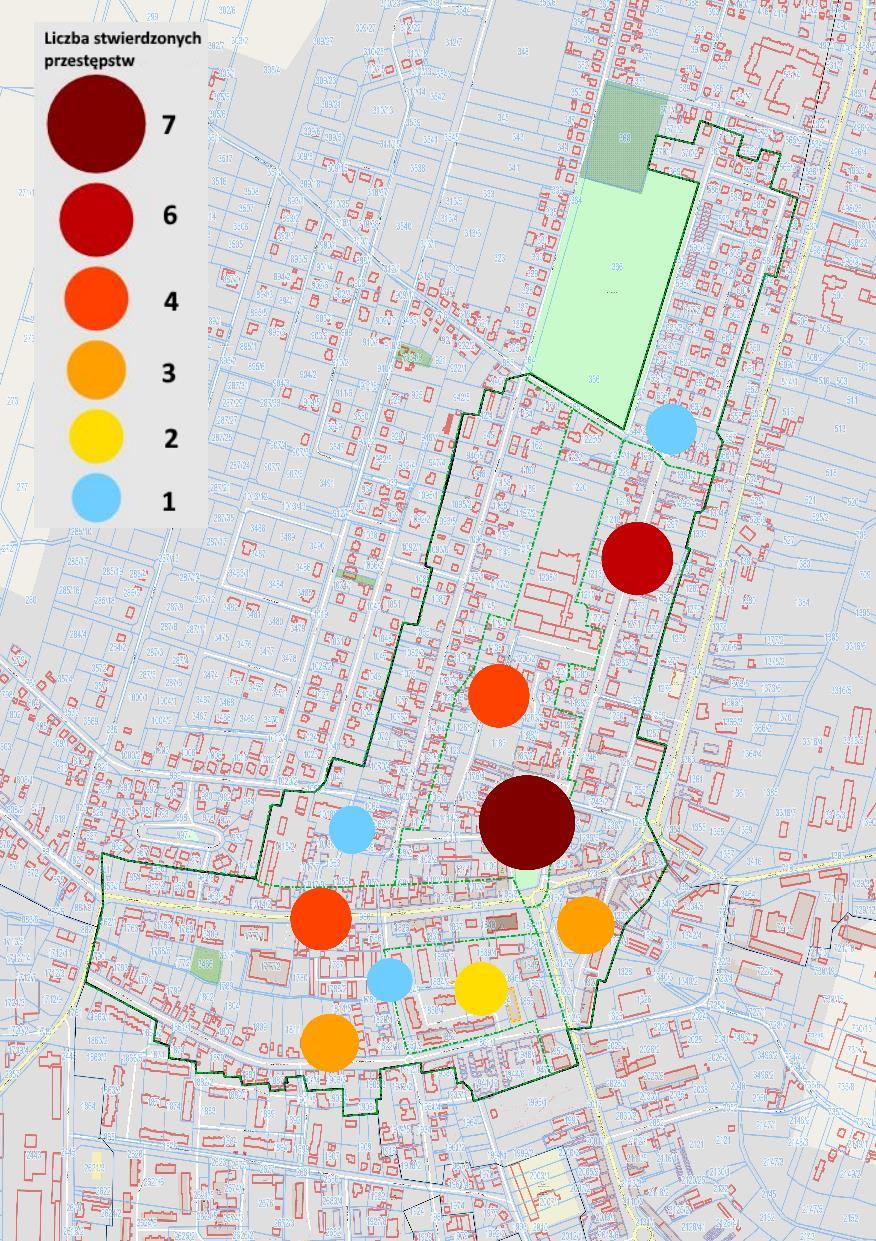Select the southernmost orange marker on the map
The image size is (876, 1241).
point(330,1043)
